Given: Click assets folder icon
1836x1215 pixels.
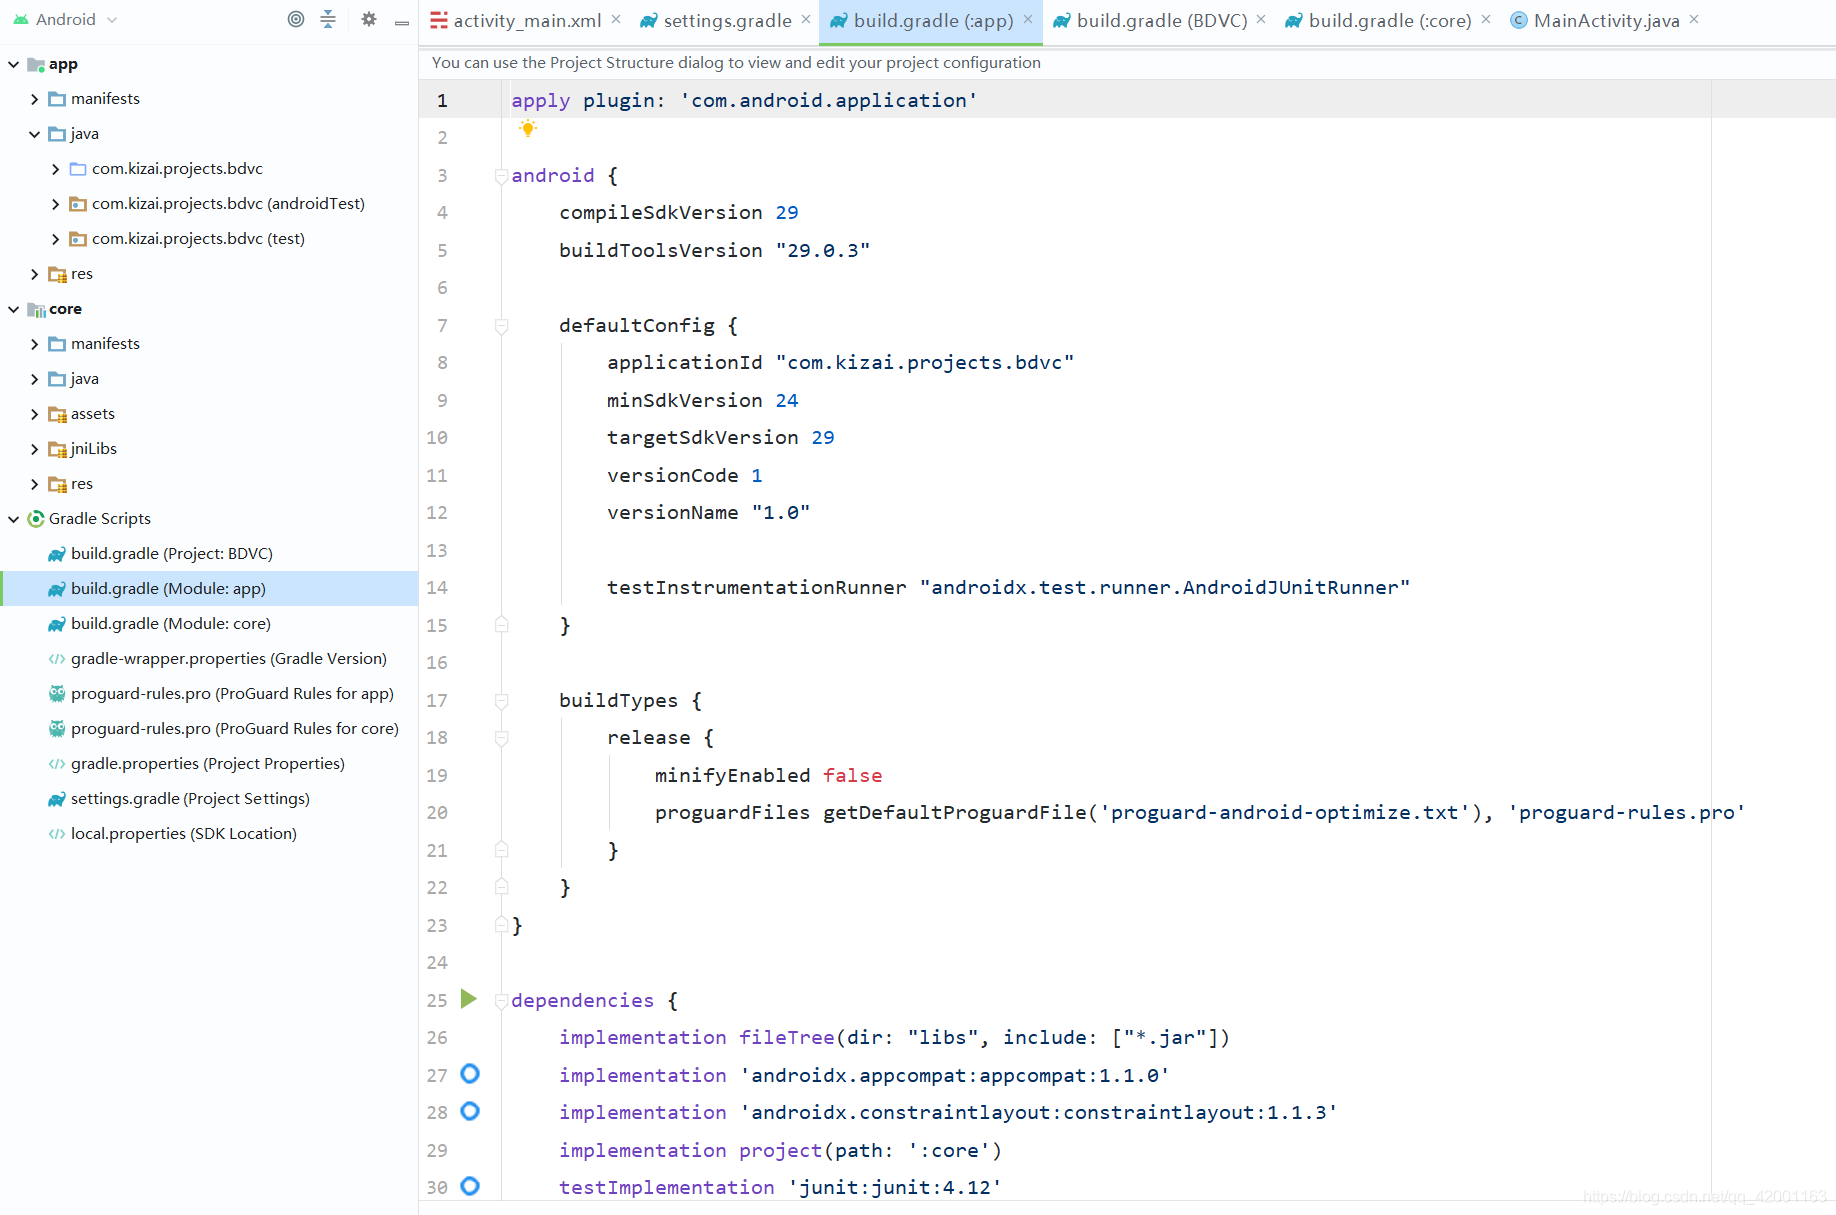Looking at the screenshot, I should 57,414.
